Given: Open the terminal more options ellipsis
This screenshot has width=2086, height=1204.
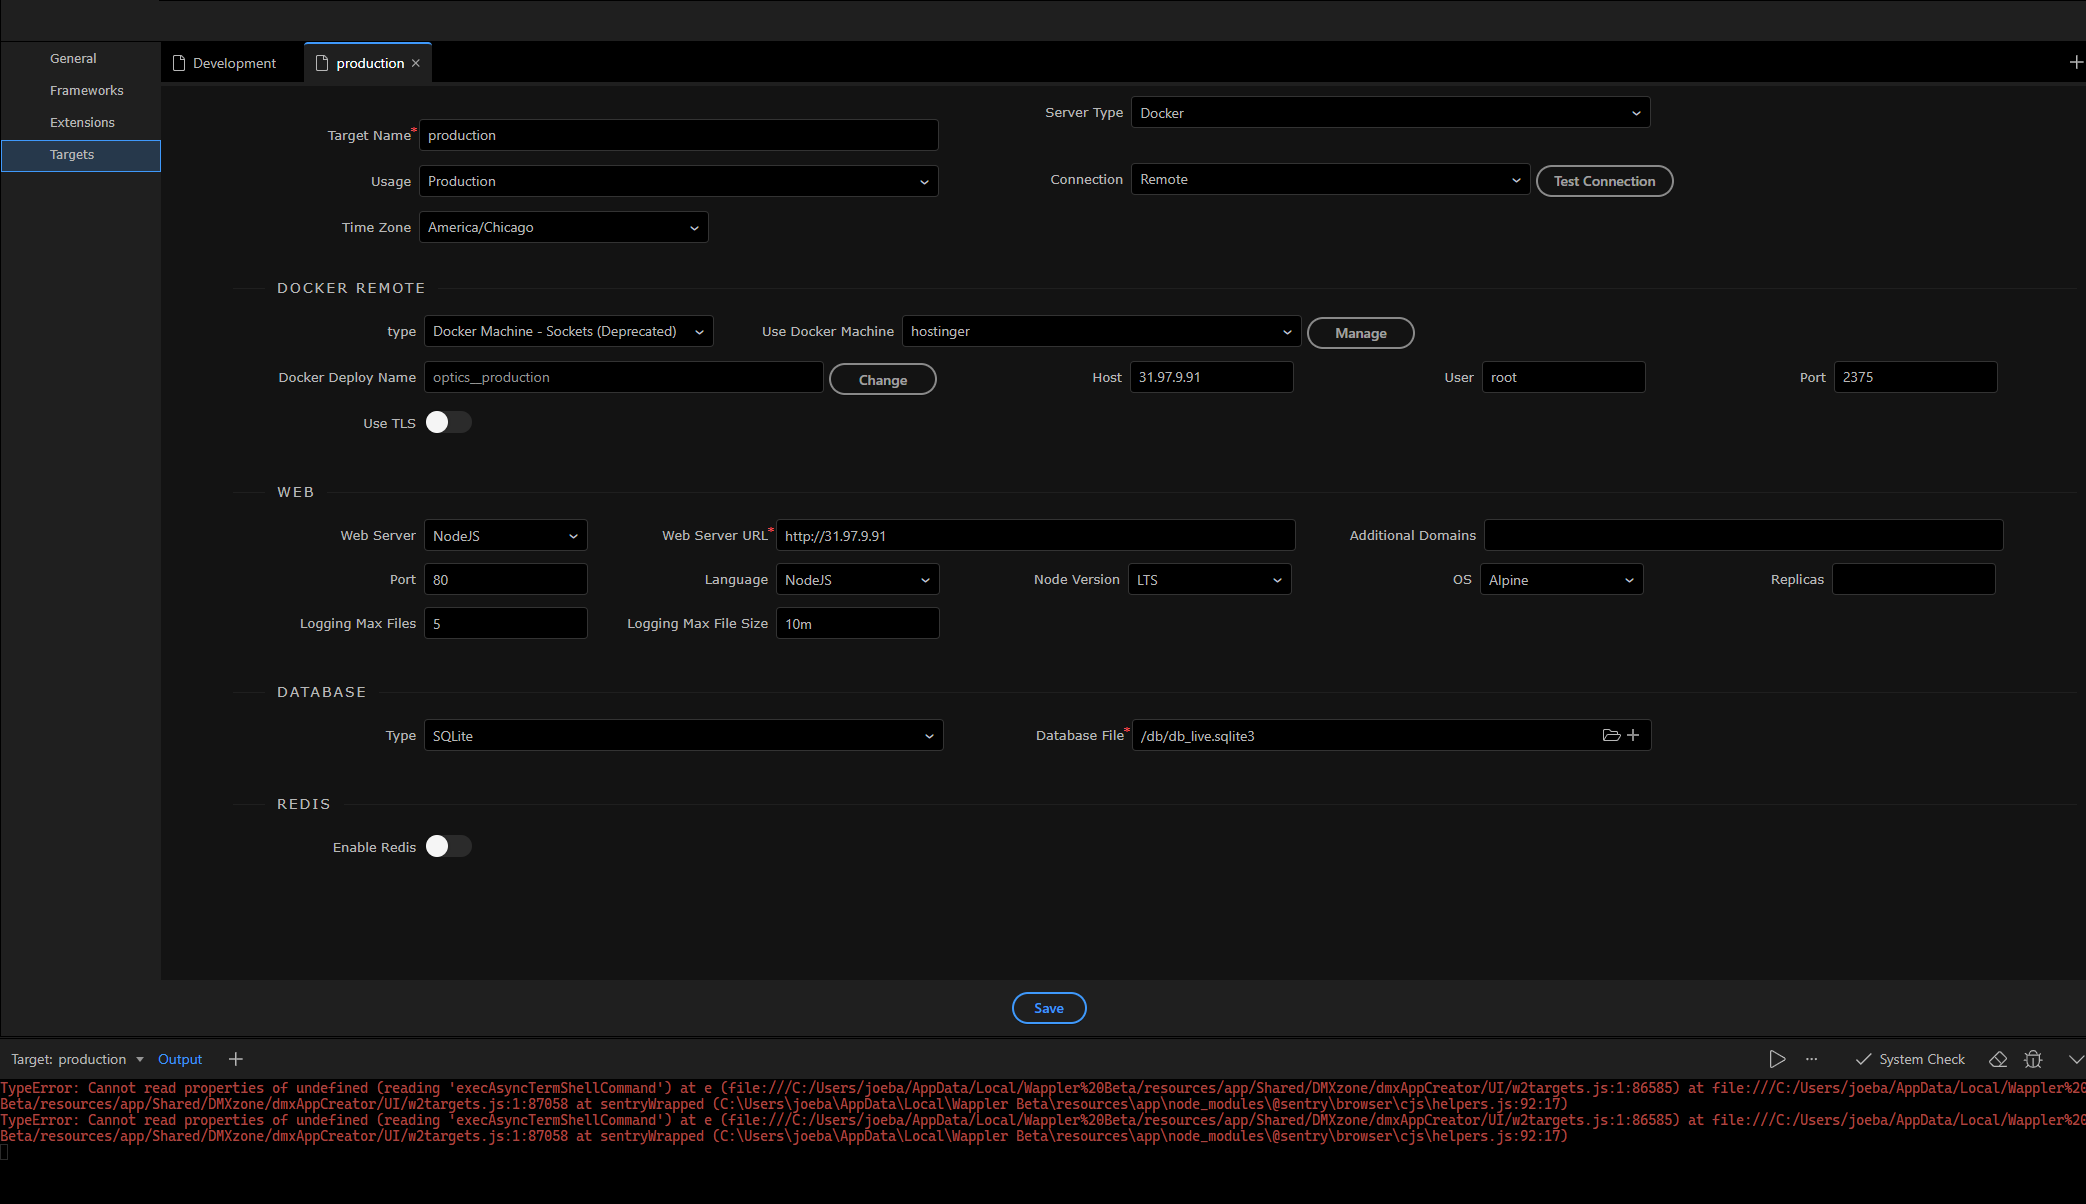Looking at the screenshot, I should click(1811, 1059).
